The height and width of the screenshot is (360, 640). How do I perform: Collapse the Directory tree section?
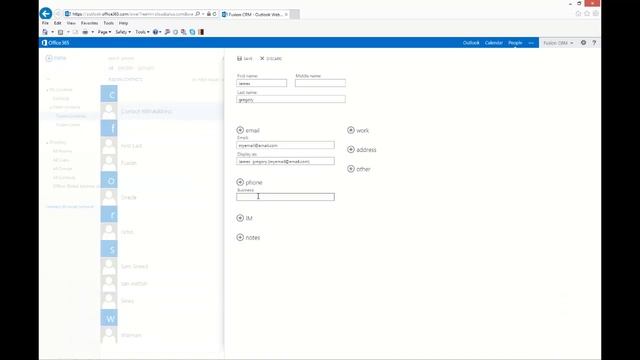[x=48, y=142]
